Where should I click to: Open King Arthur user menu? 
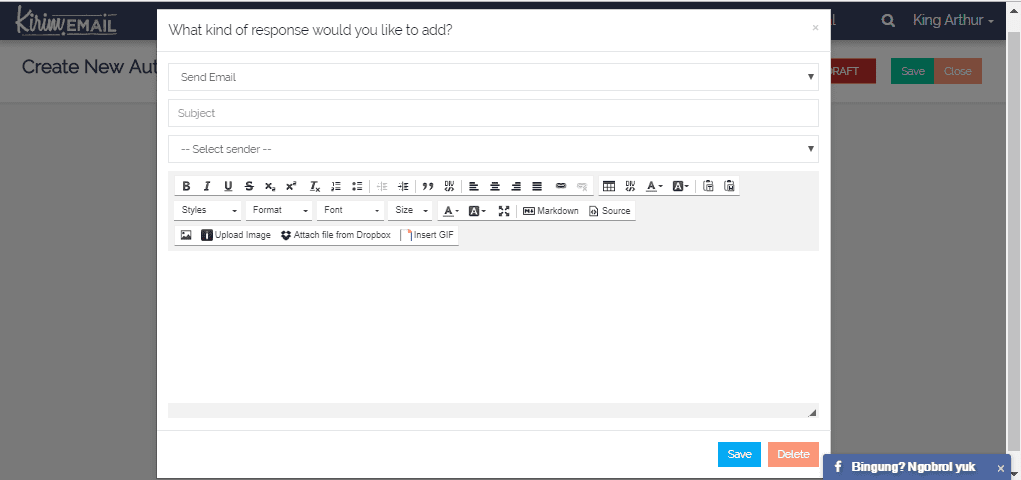(x=953, y=20)
